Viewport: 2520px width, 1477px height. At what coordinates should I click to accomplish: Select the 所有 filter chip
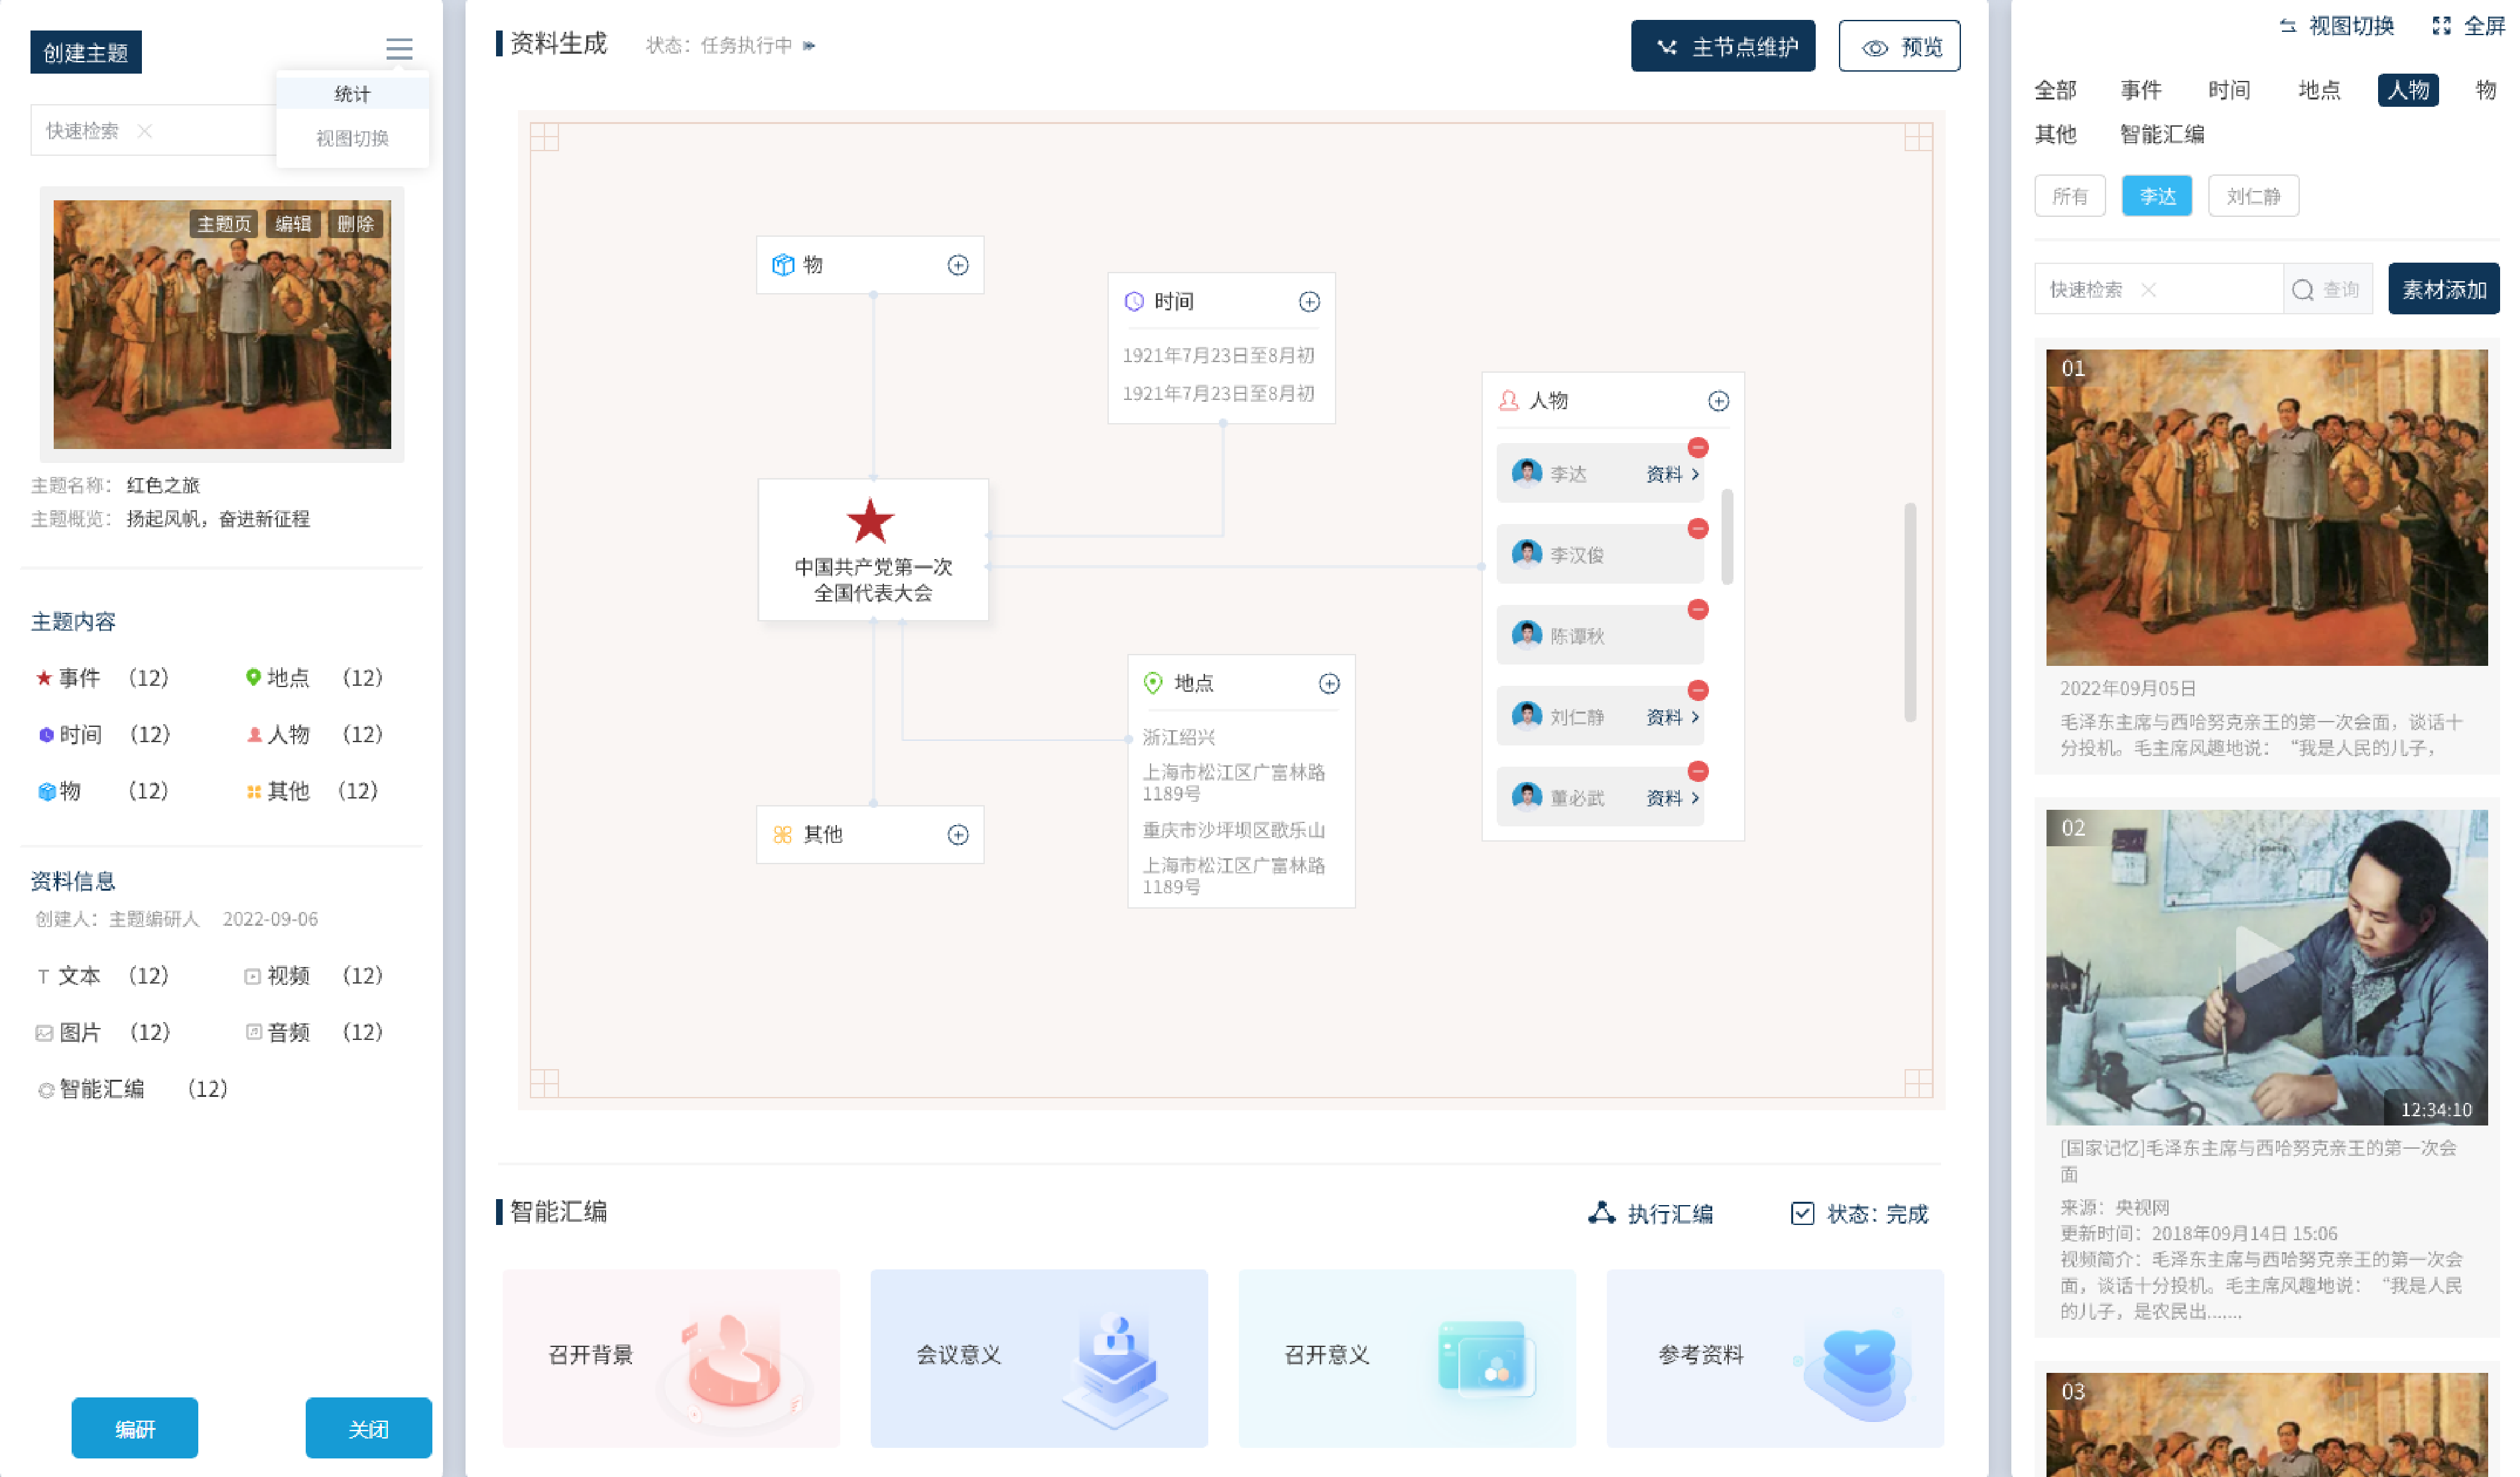point(2069,196)
